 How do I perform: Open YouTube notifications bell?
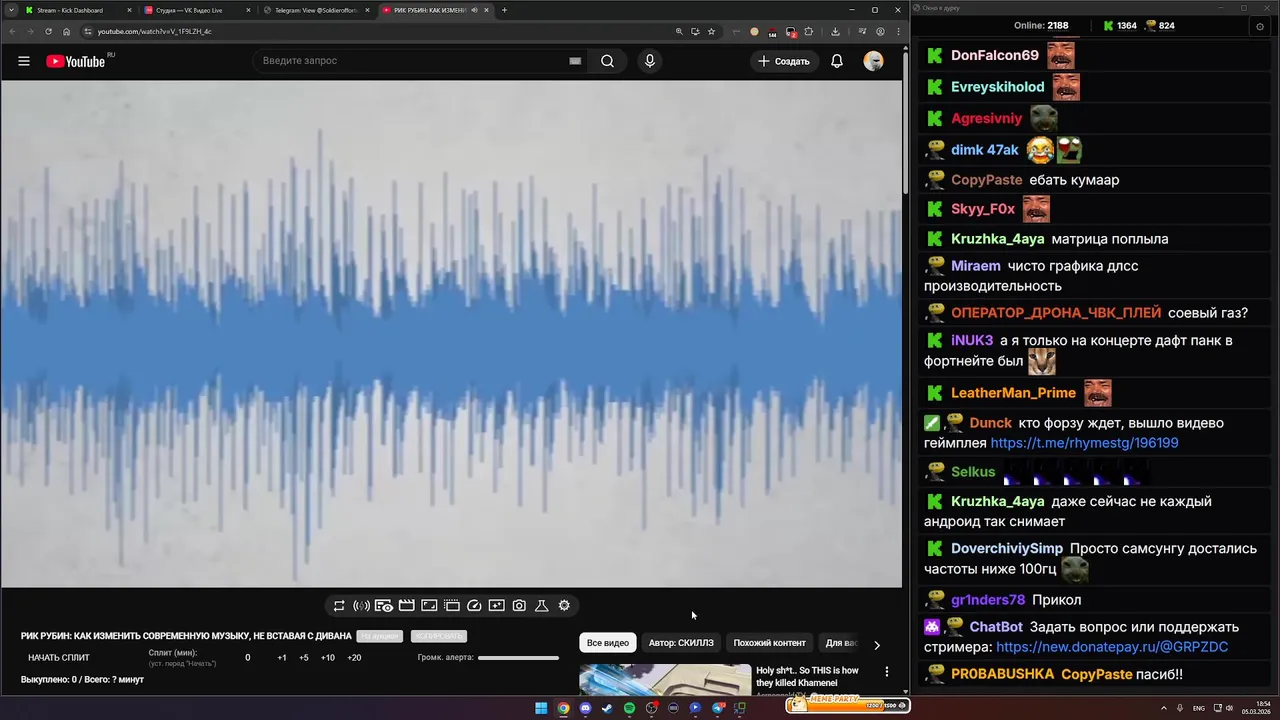click(x=837, y=61)
